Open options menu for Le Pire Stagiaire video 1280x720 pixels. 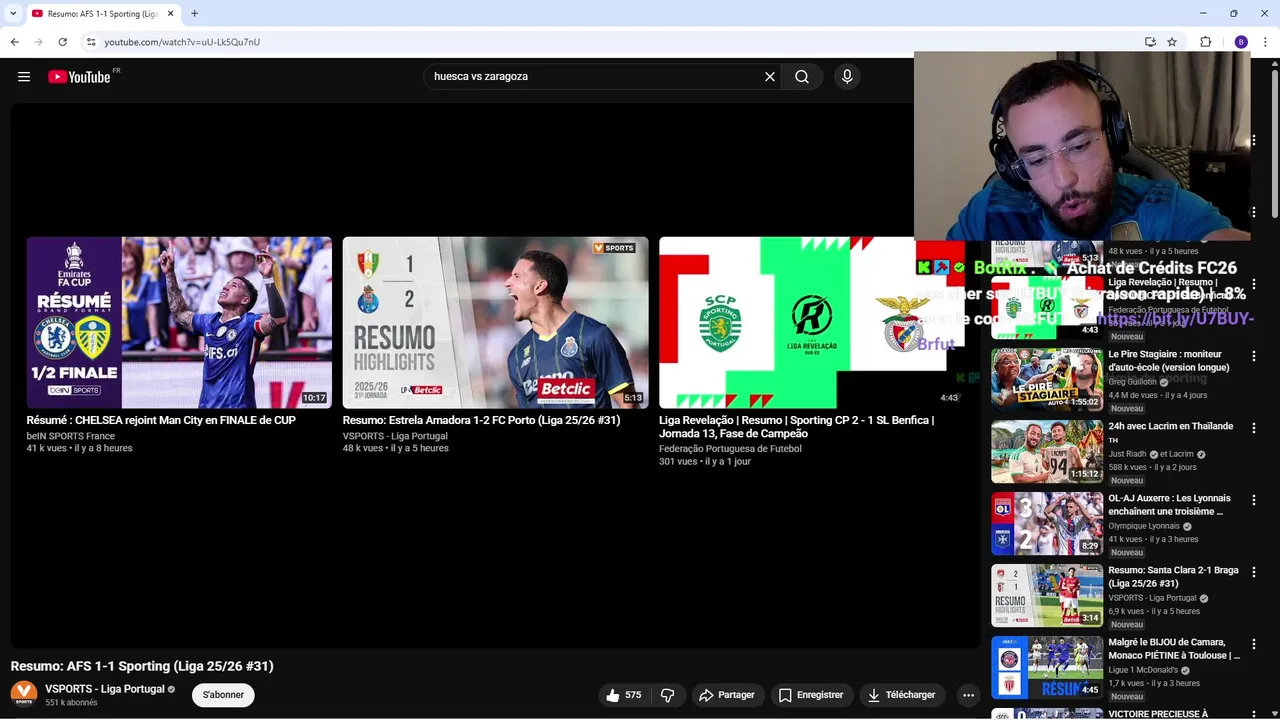pyautogui.click(x=1253, y=356)
